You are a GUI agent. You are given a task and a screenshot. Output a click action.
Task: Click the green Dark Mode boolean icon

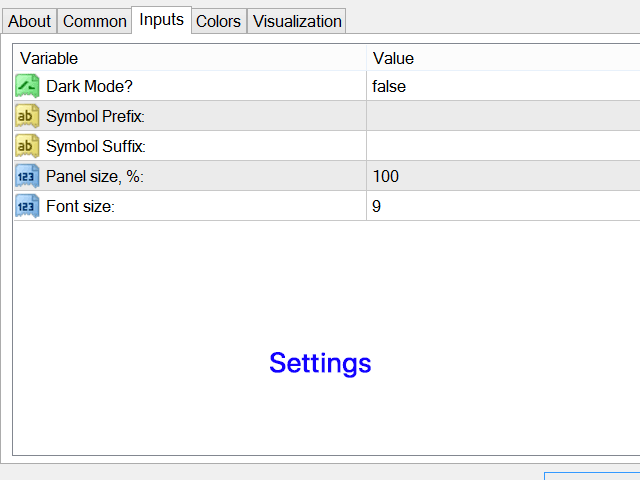pos(27,86)
